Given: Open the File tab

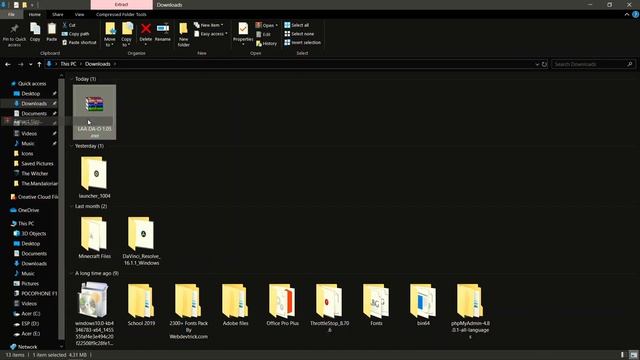Looking at the screenshot, I should coord(11,14).
